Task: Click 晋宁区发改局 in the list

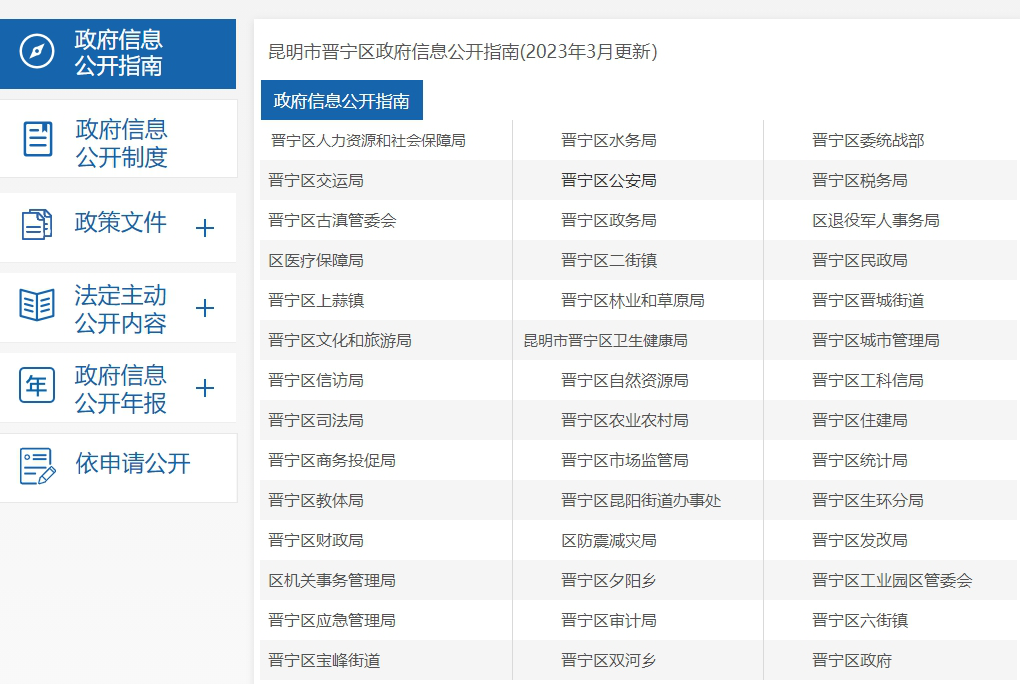Action: pyautogui.click(x=860, y=541)
